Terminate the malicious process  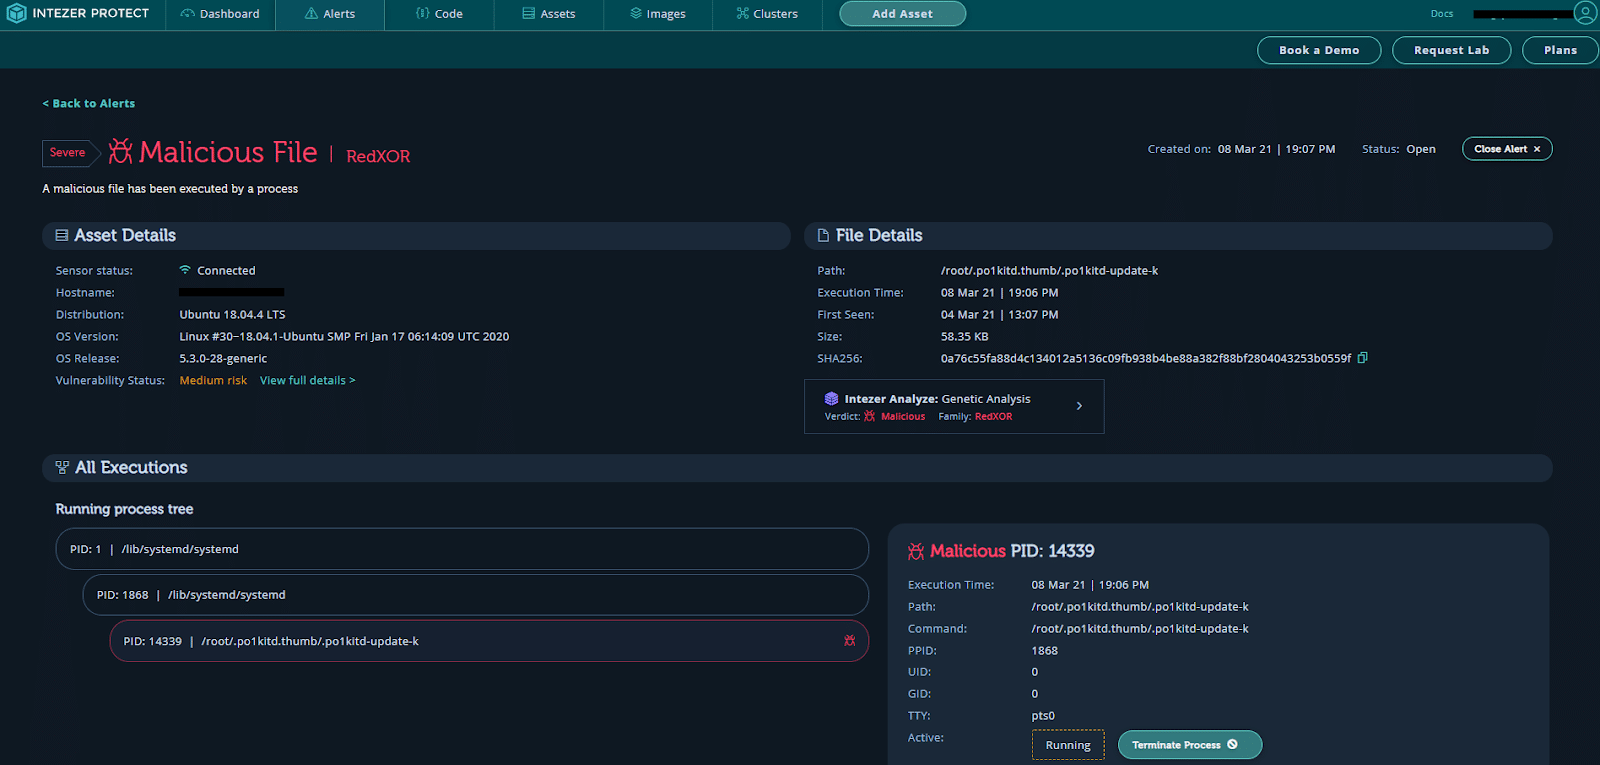(1190, 745)
